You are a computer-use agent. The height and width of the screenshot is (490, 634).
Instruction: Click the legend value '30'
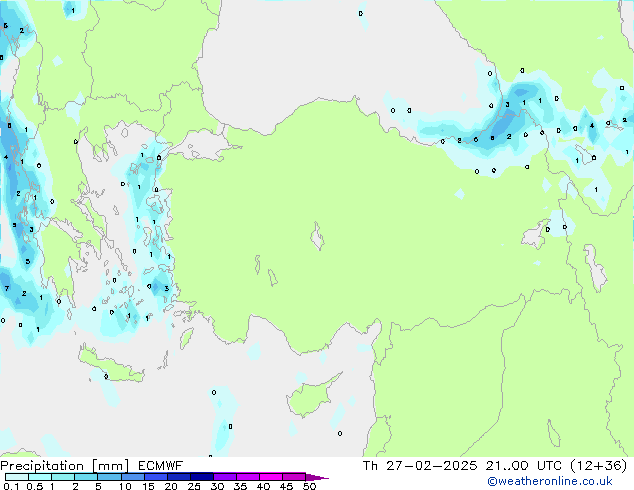pyautogui.click(x=217, y=486)
